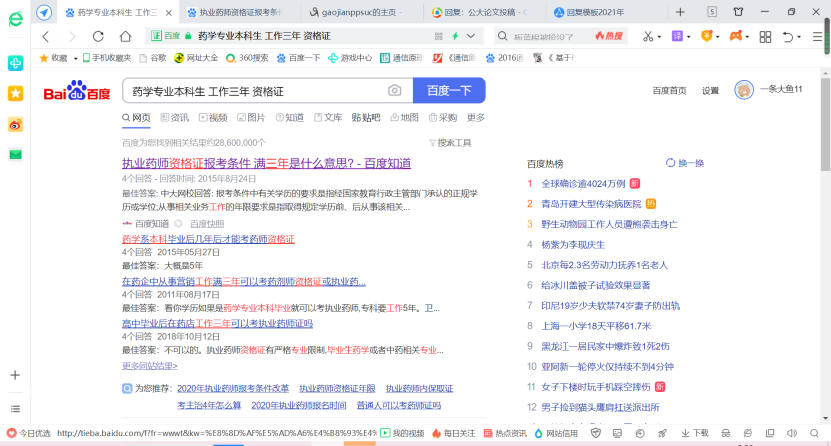Open the four-square extensions grid icon
Screen dimensions: 831x446
[765, 37]
